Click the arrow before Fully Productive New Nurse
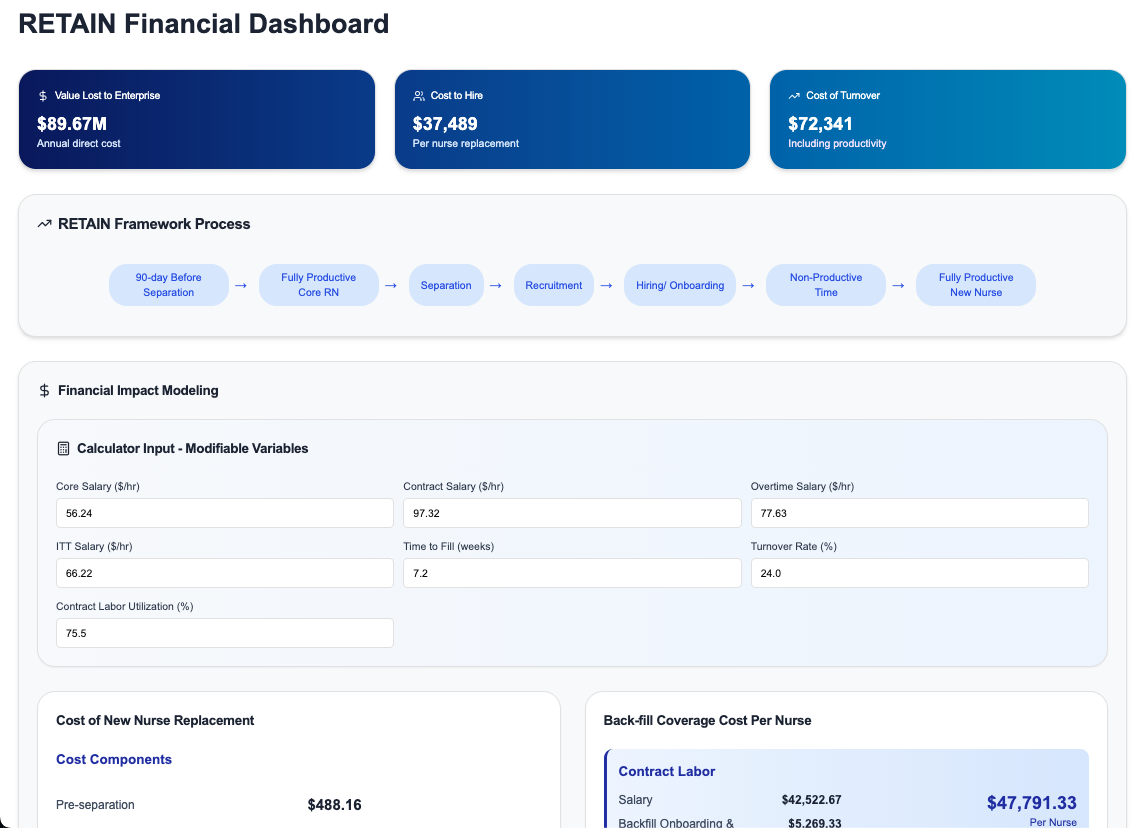This screenshot has height=828, width=1145. (899, 285)
